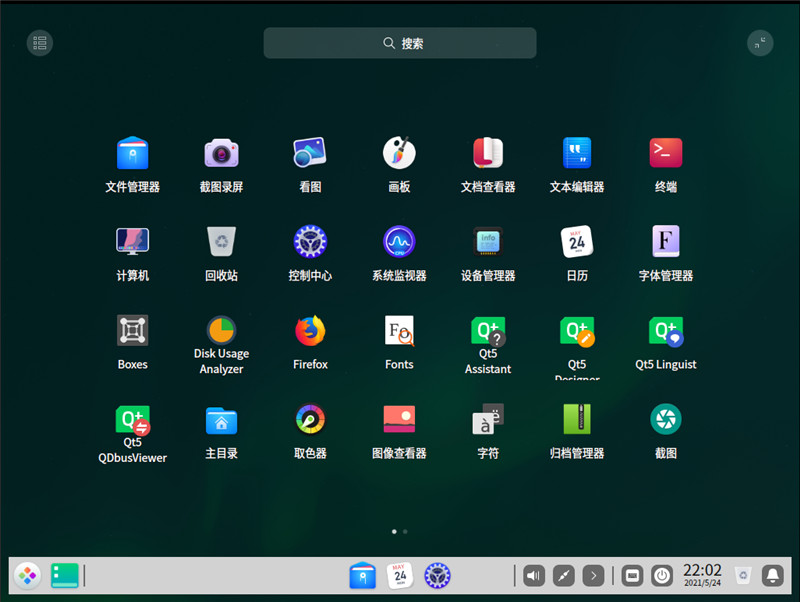Image resolution: width=800 pixels, height=602 pixels.
Task: Open 取色器 color picker app
Action: click(310, 420)
